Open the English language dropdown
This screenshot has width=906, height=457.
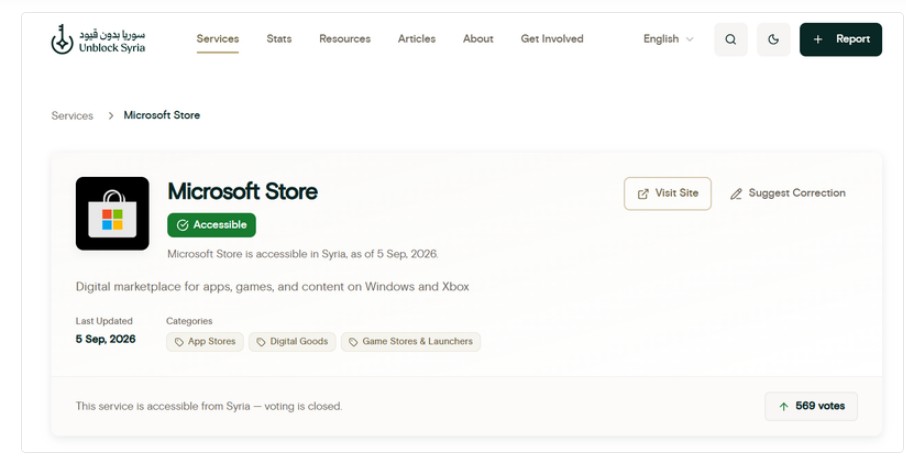(x=668, y=39)
